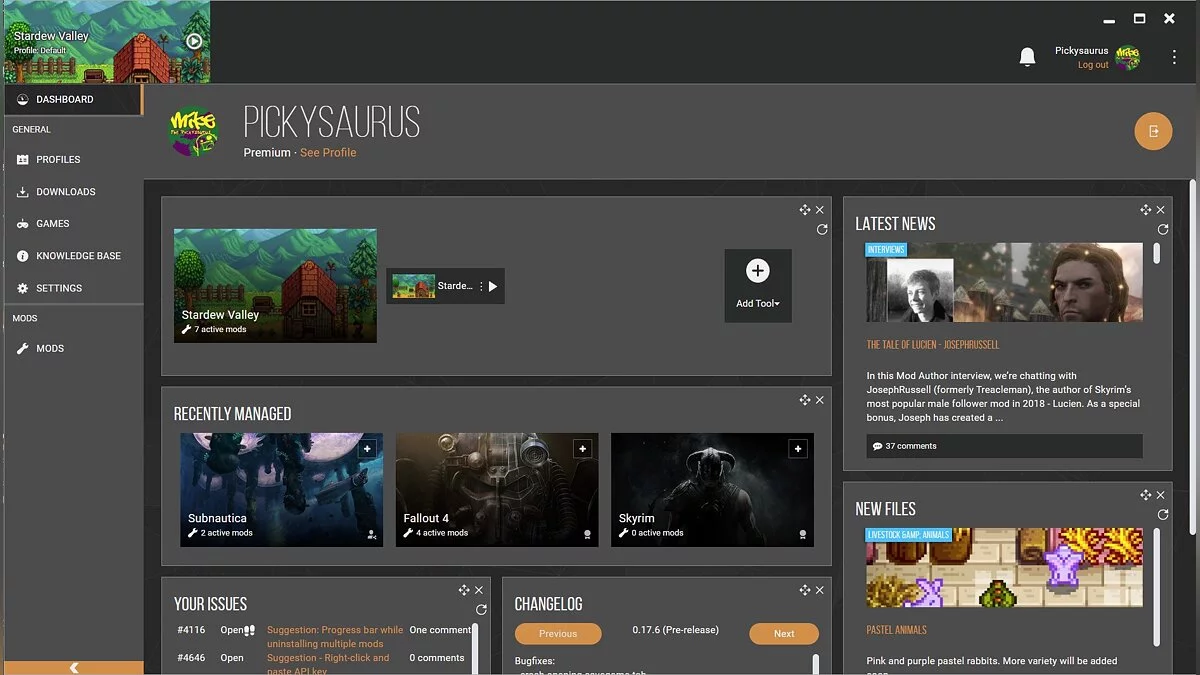Refresh the New Files dashlet
The image size is (1200, 675).
(1163, 514)
